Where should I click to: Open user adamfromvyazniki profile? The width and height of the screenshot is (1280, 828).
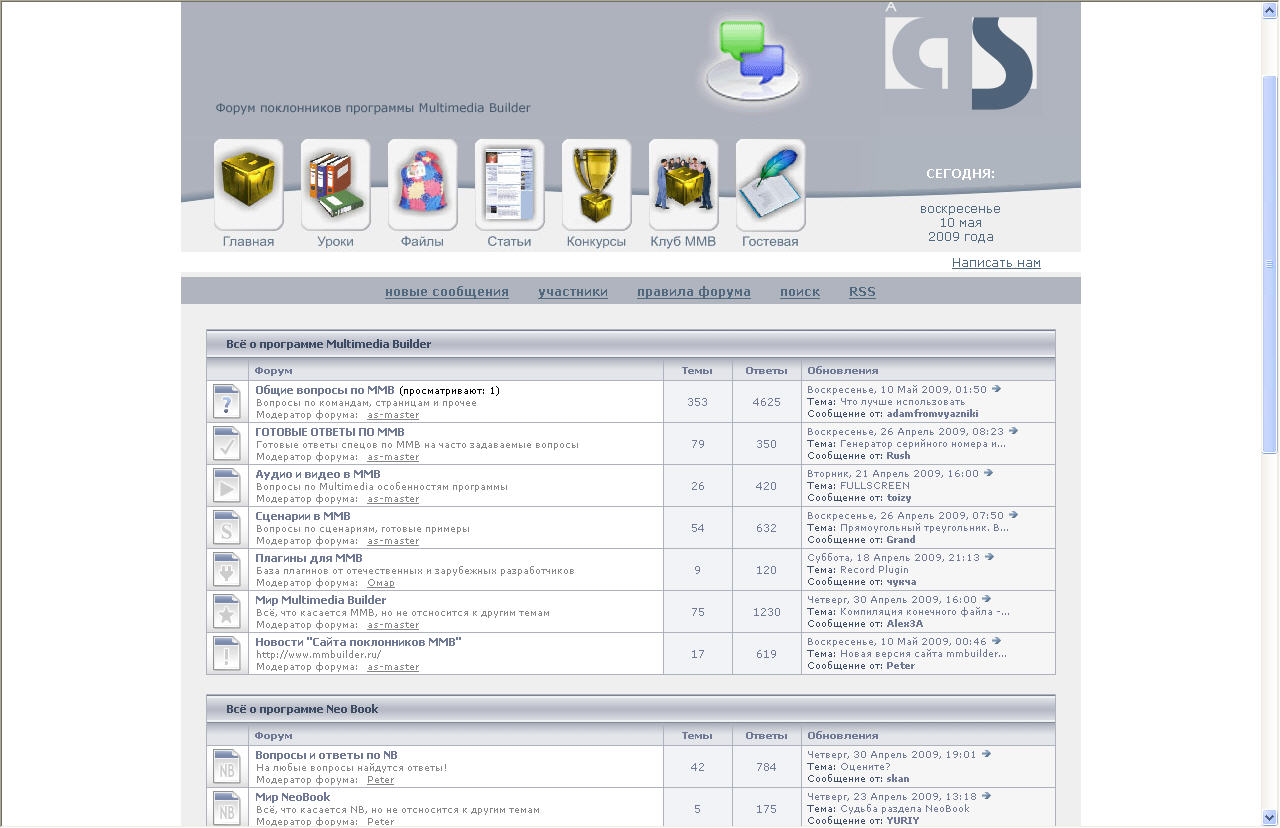click(x=932, y=413)
